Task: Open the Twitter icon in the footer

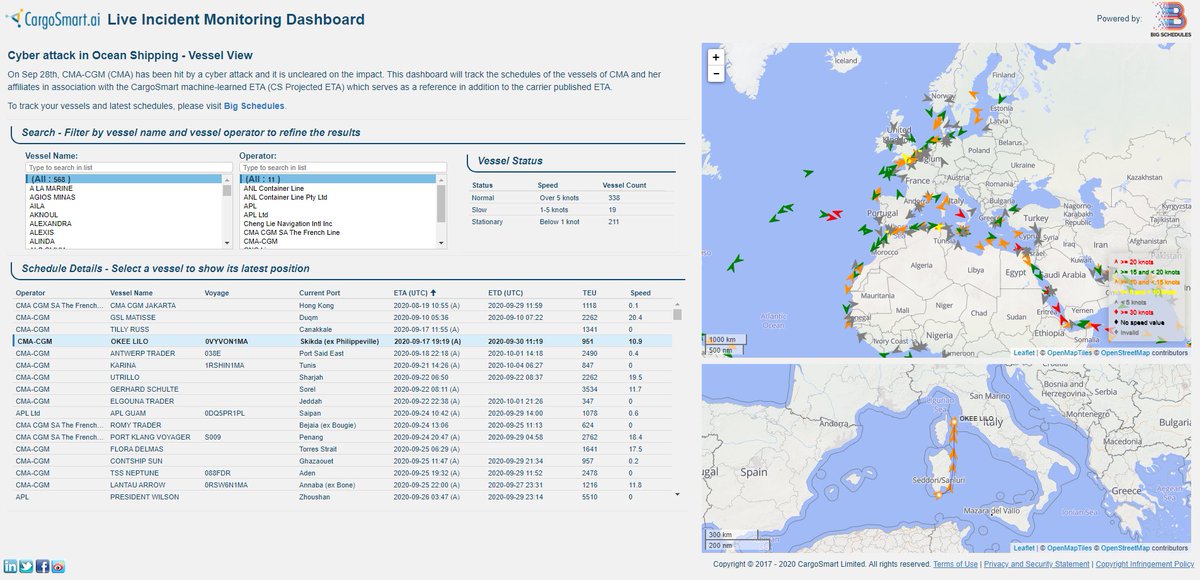Action: click(x=26, y=566)
